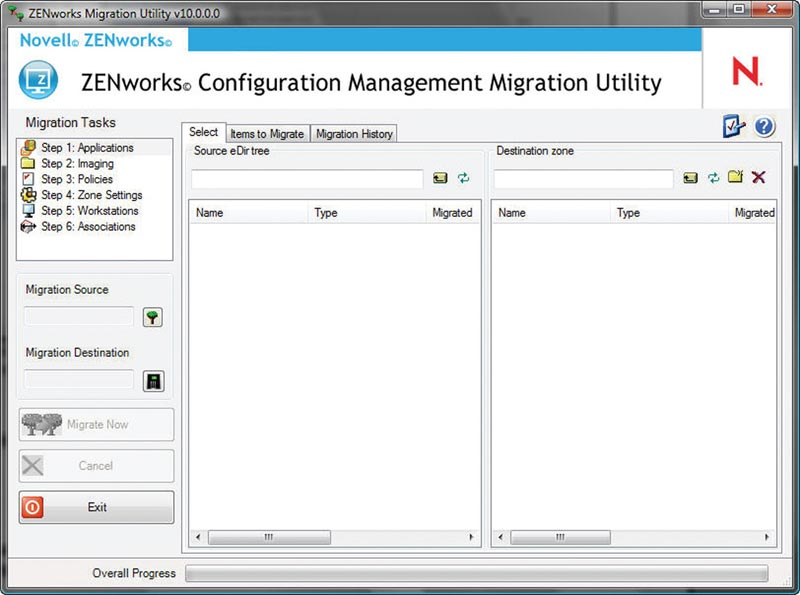
Task: Click right scroll arrow in Destination zone
Action: 766,537
